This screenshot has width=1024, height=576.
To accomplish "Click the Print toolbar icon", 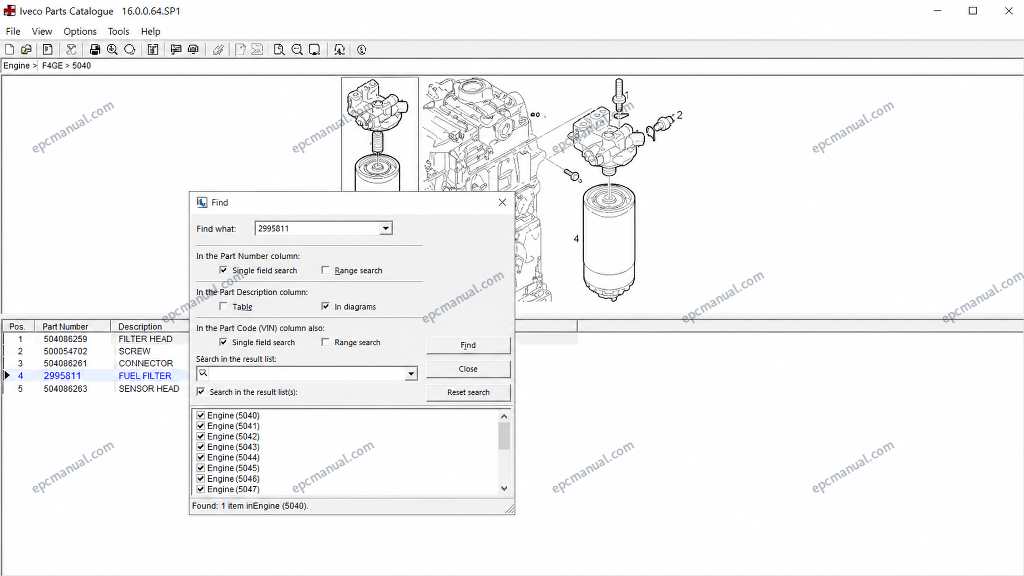I will click(95, 50).
